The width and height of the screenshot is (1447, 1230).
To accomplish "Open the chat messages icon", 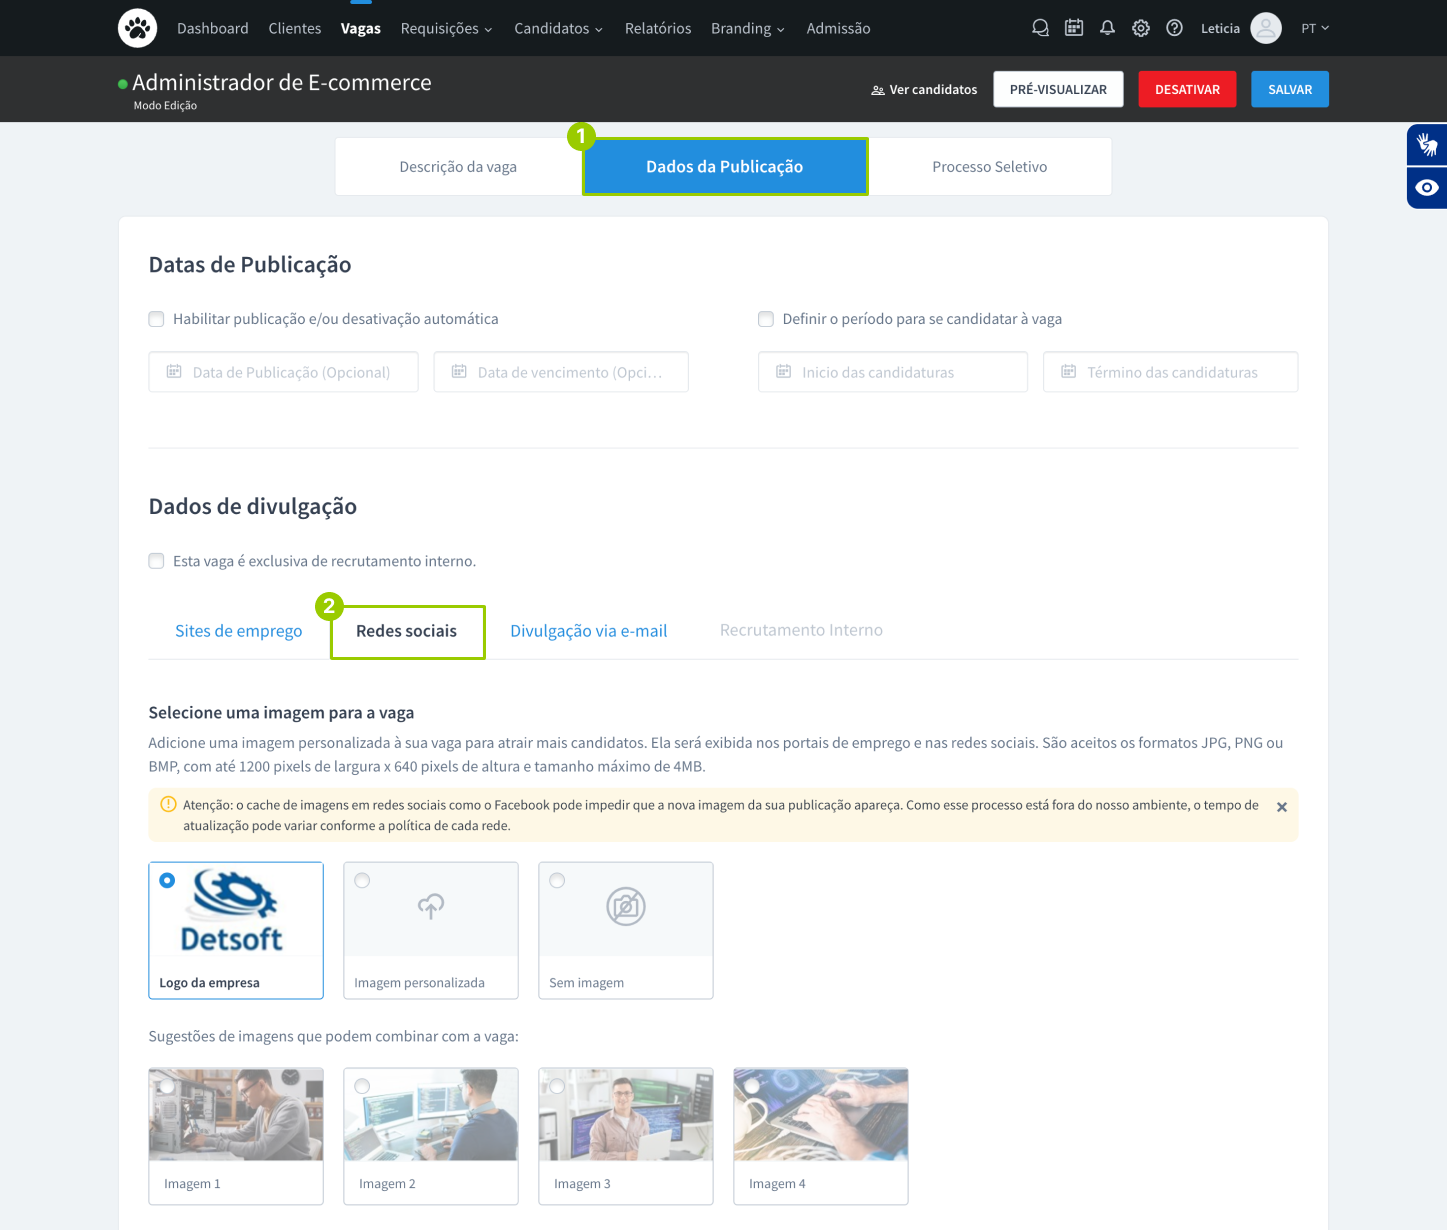I will click(1040, 28).
